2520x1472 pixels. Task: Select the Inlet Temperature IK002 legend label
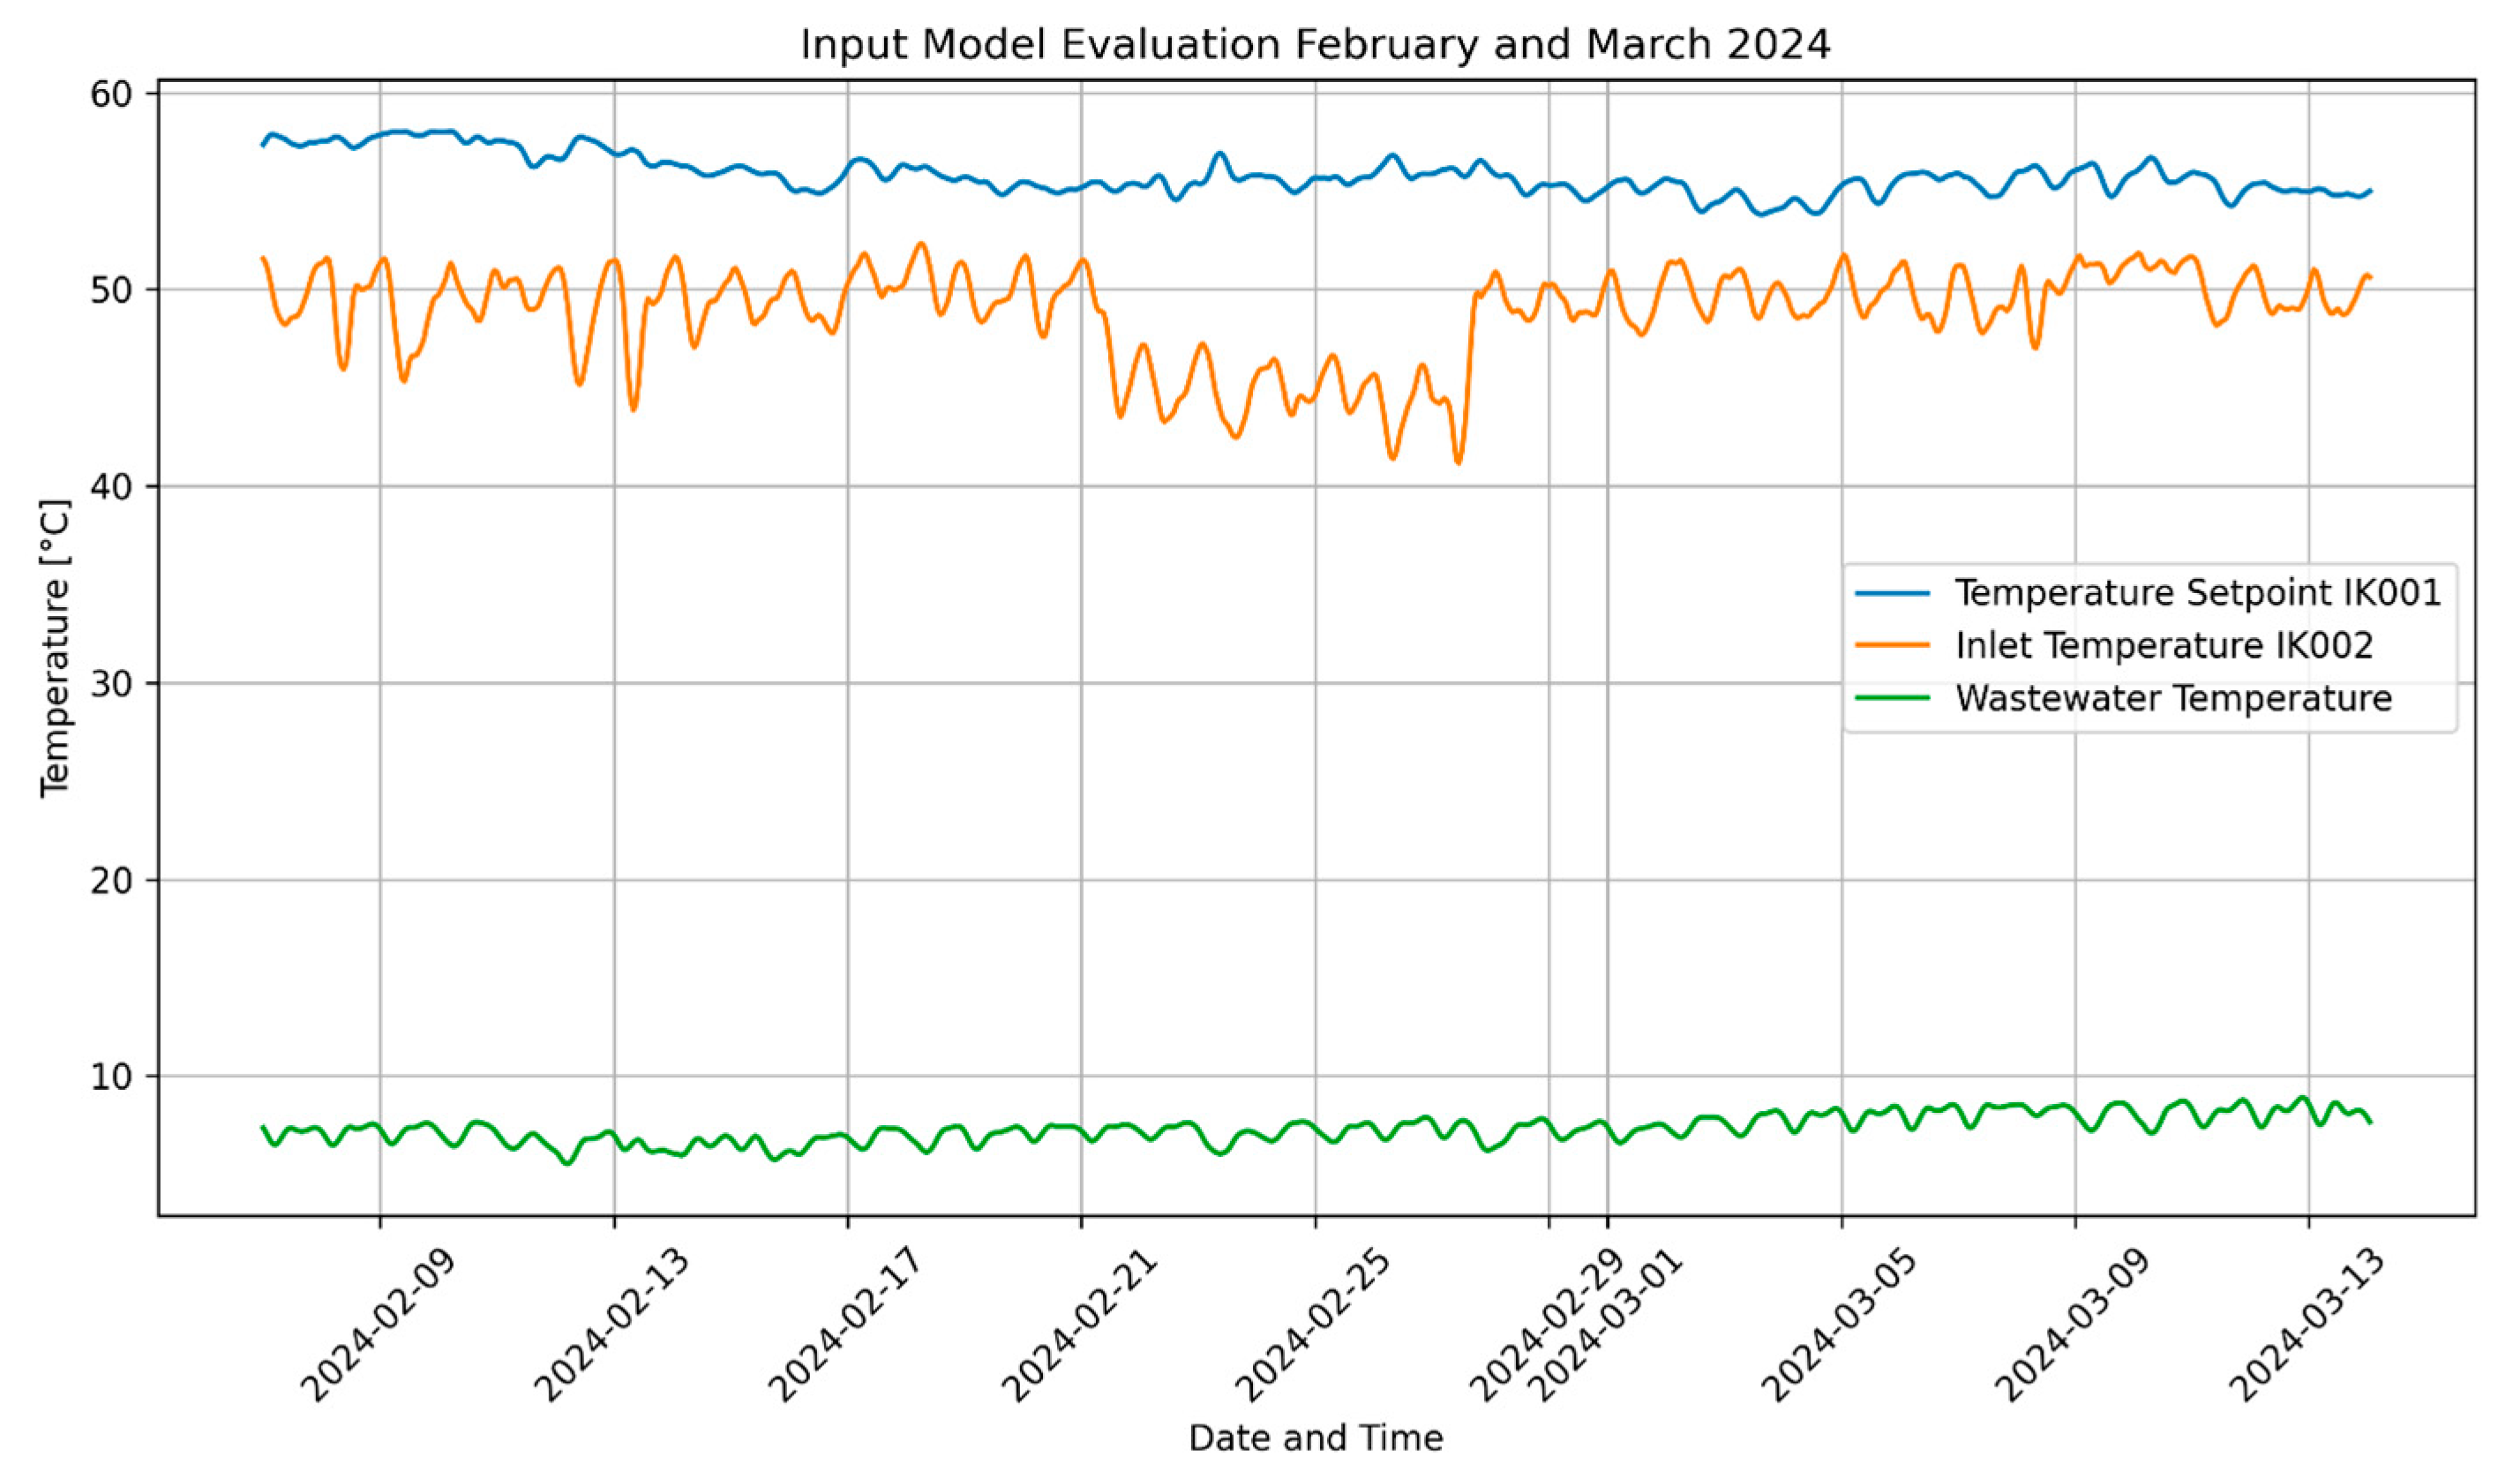click(x=2164, y=645)
